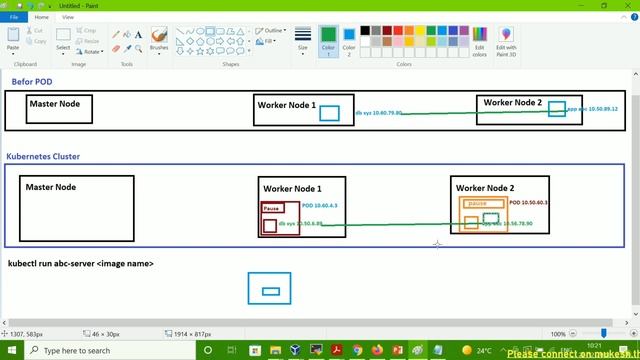Open the Brushes gallery icon
The width and height of the screenshot is (640, 360).
pyautogui.click(x=159, y=36)
